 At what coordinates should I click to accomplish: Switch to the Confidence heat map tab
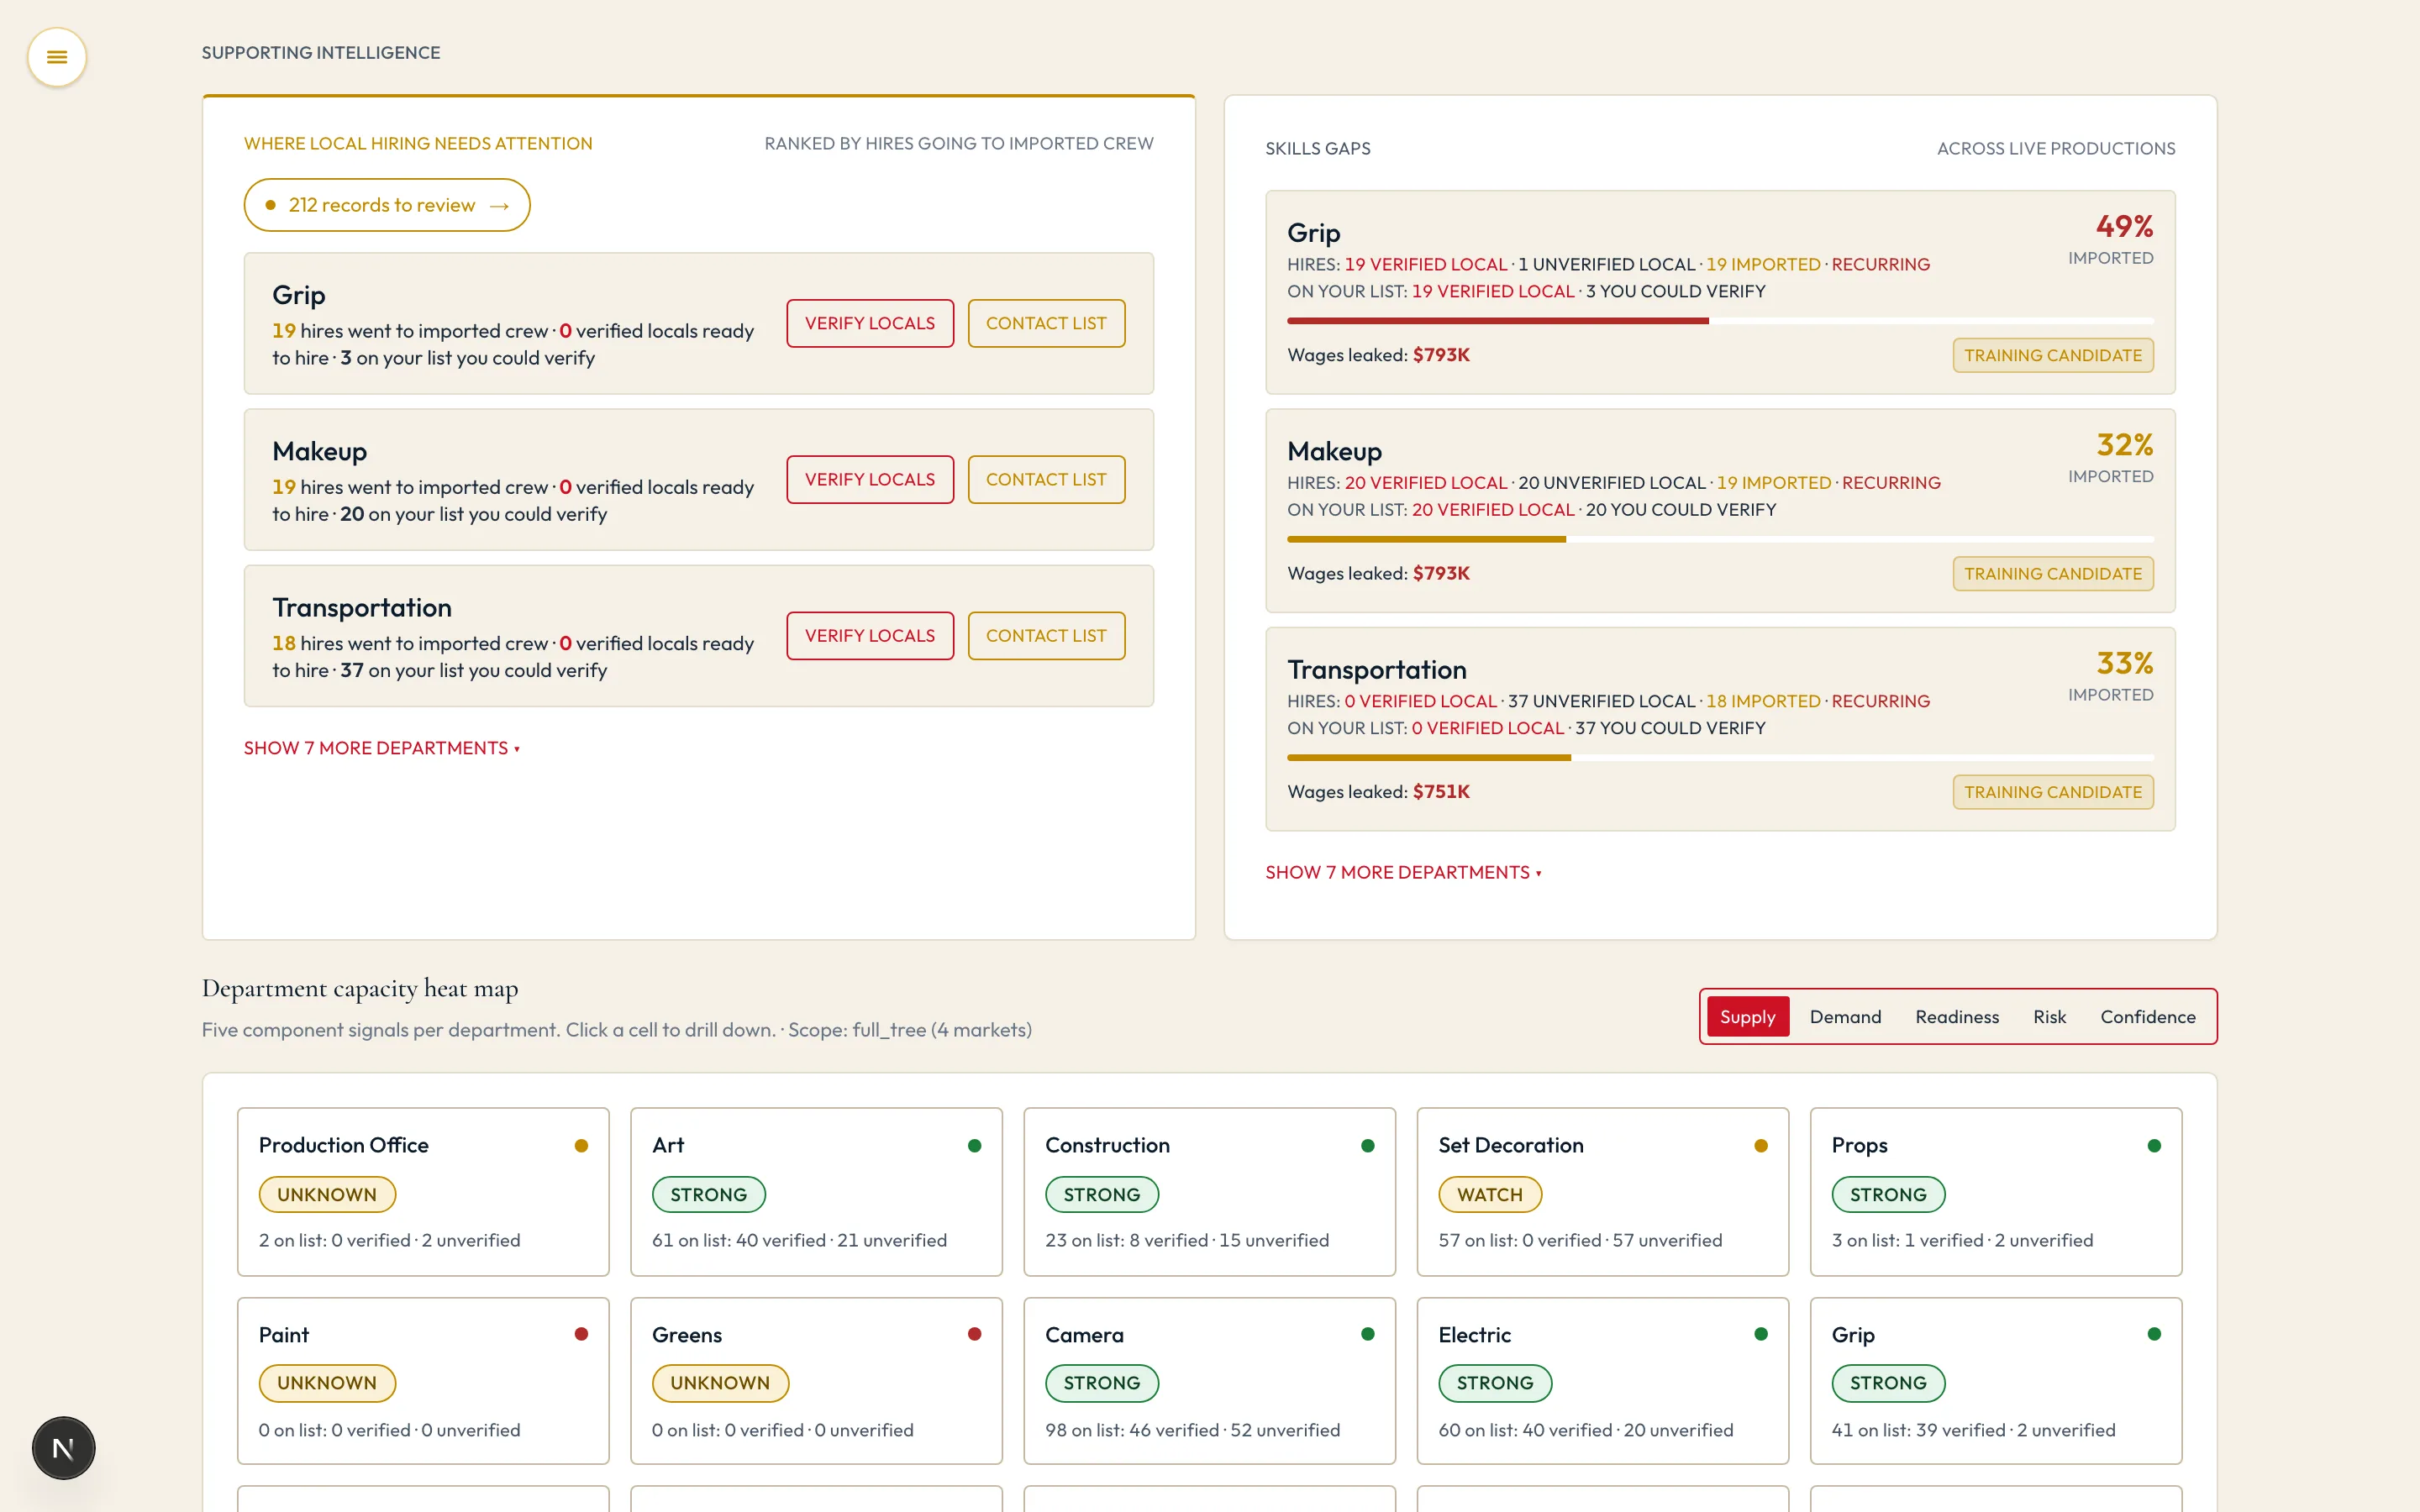[2147, 1016]
